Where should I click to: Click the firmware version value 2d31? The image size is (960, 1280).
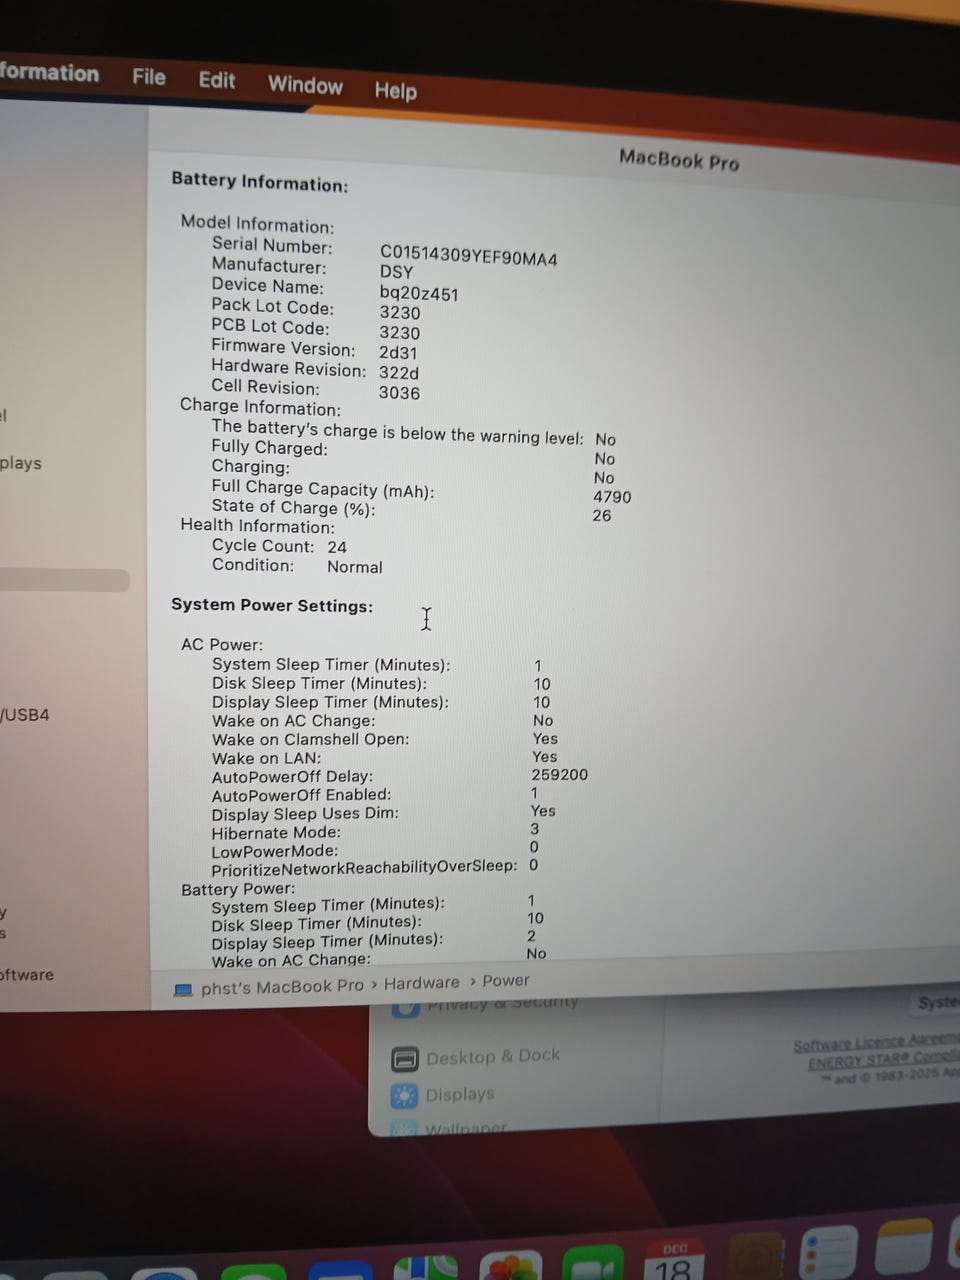click(398, 353)
